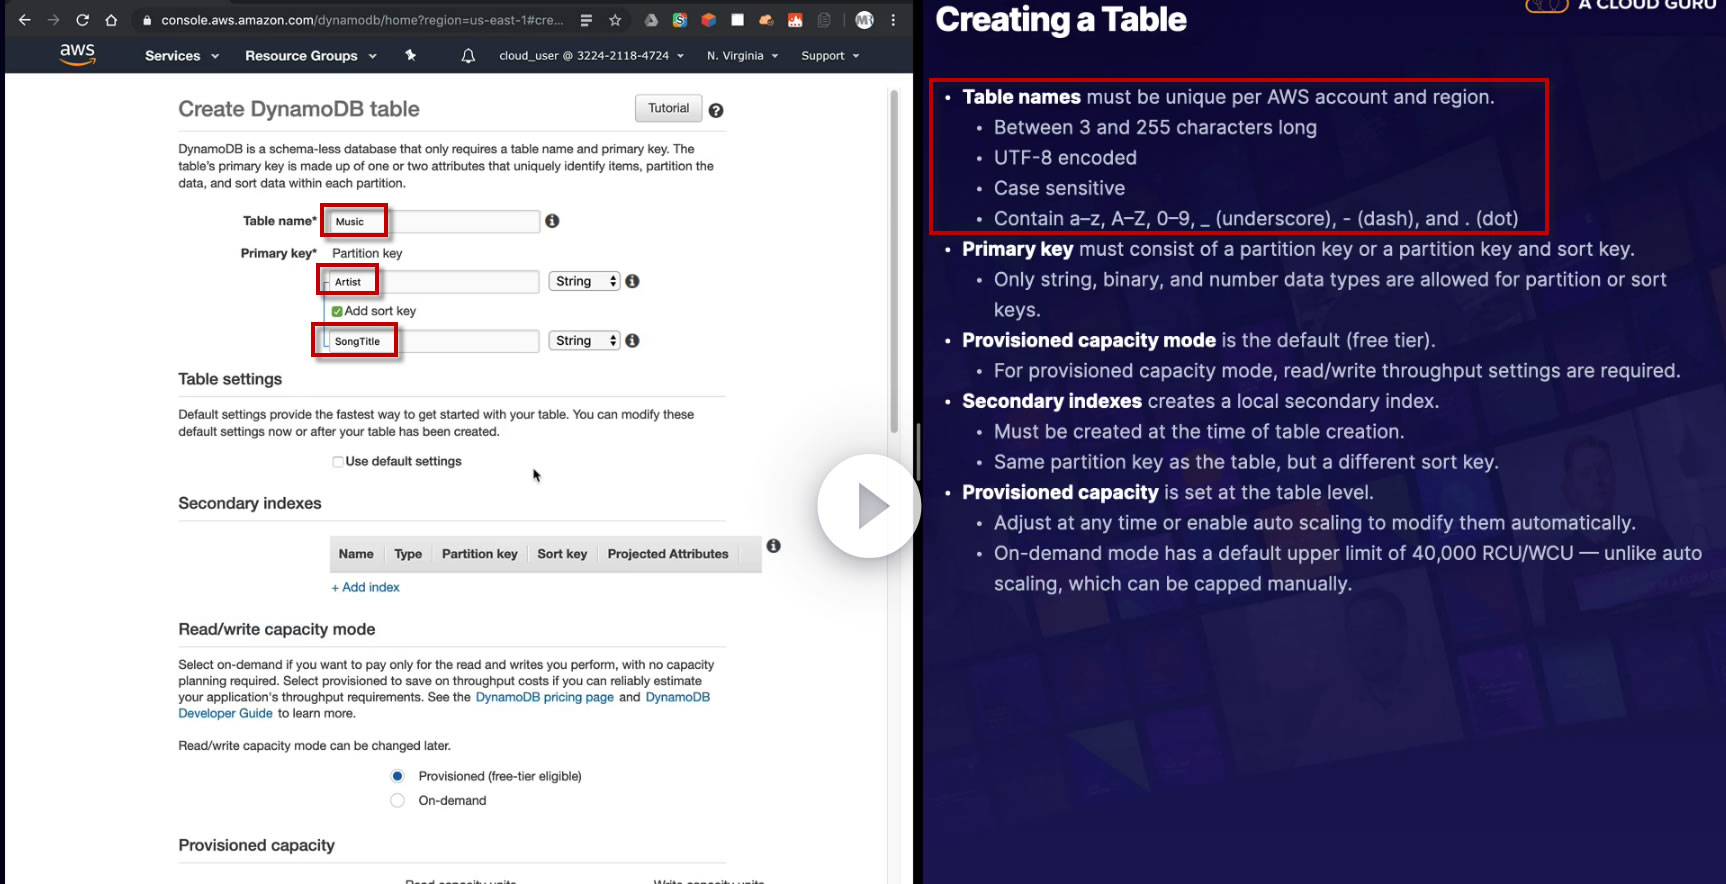The image size is (1726, 884).
Task: Open the Support menu
Action: pyautogui.click(x=830, y=56)
